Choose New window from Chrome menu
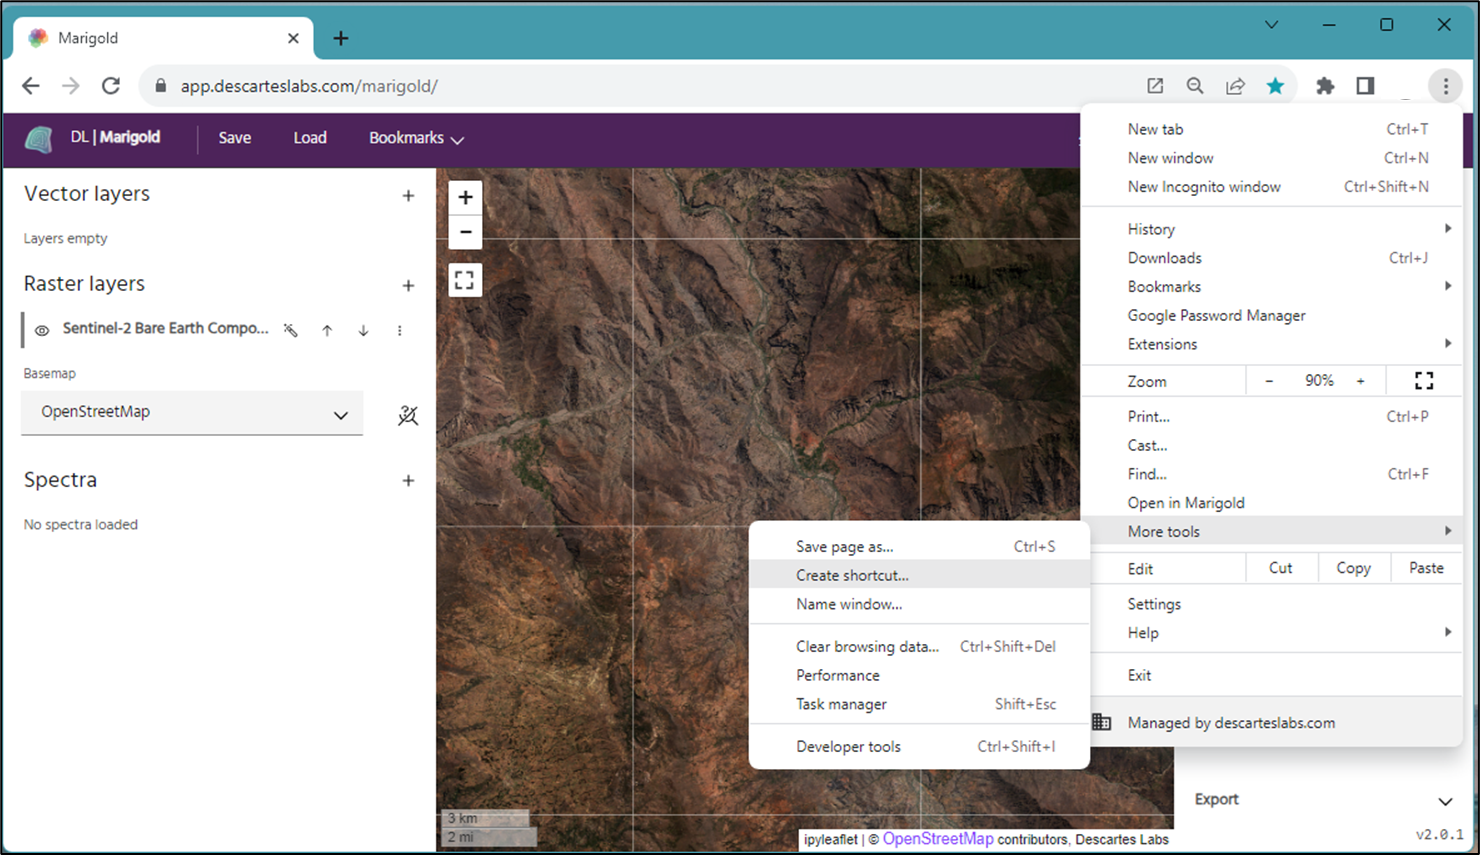 click(x=1272, y=158)
